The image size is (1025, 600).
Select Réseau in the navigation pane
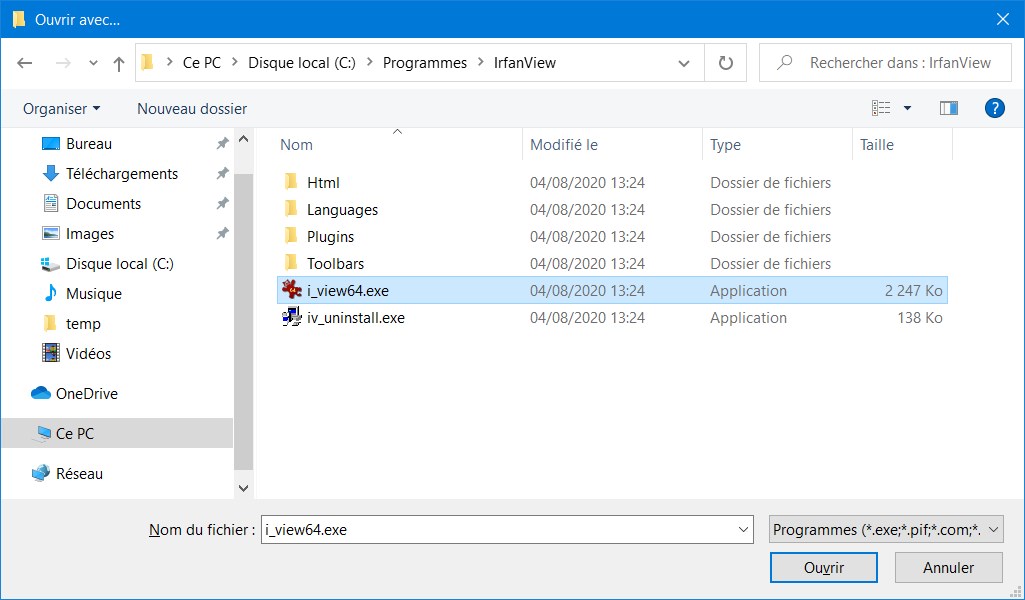pos(79,473)
